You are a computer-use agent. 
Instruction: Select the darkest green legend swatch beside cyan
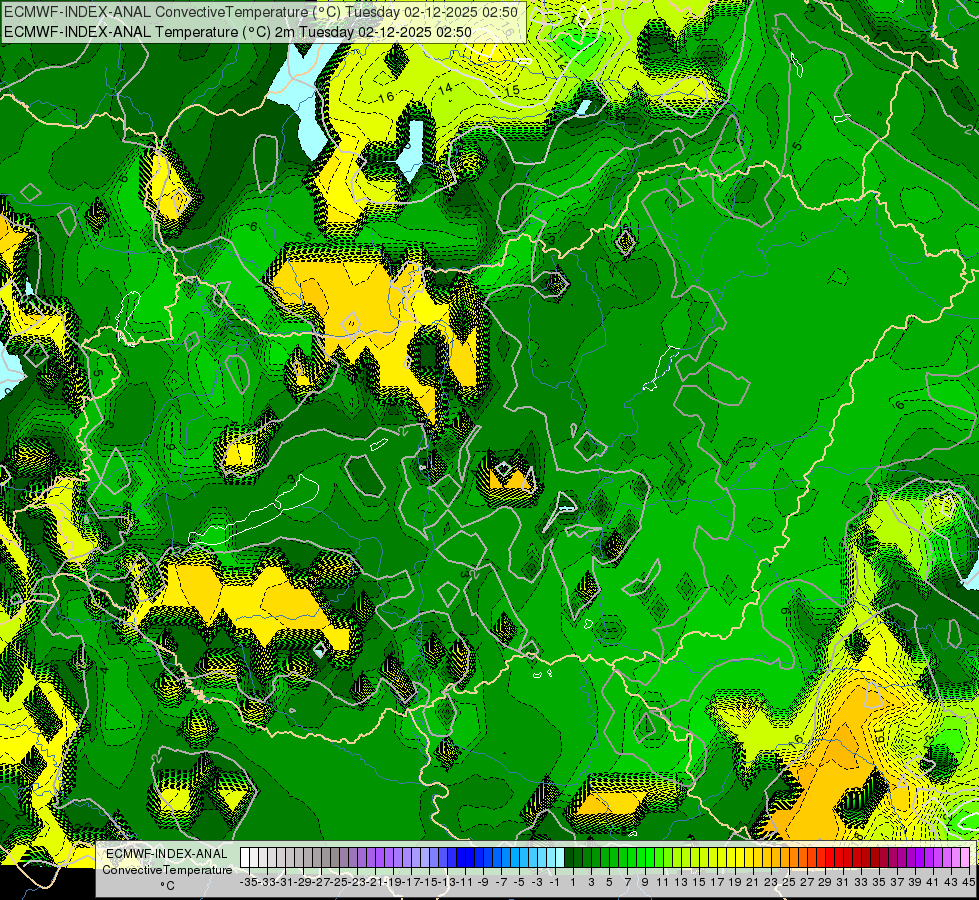click(569, 858)
